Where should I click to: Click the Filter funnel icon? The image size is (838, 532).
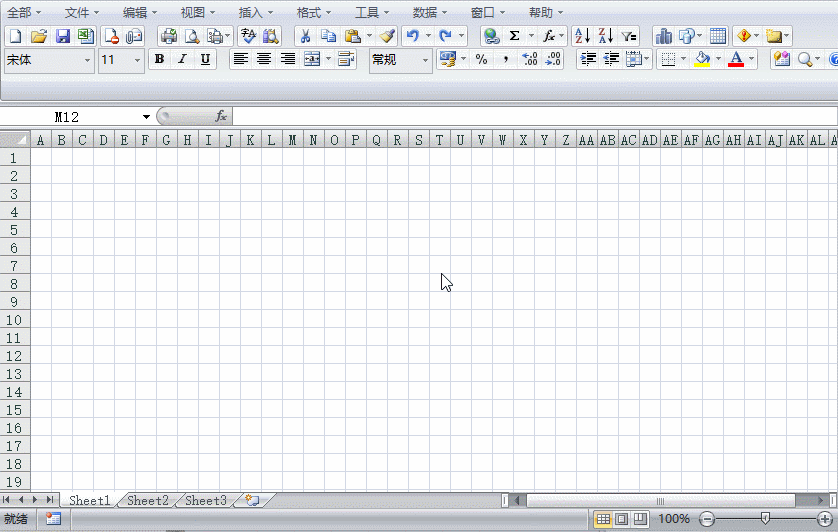click(628, 36)
